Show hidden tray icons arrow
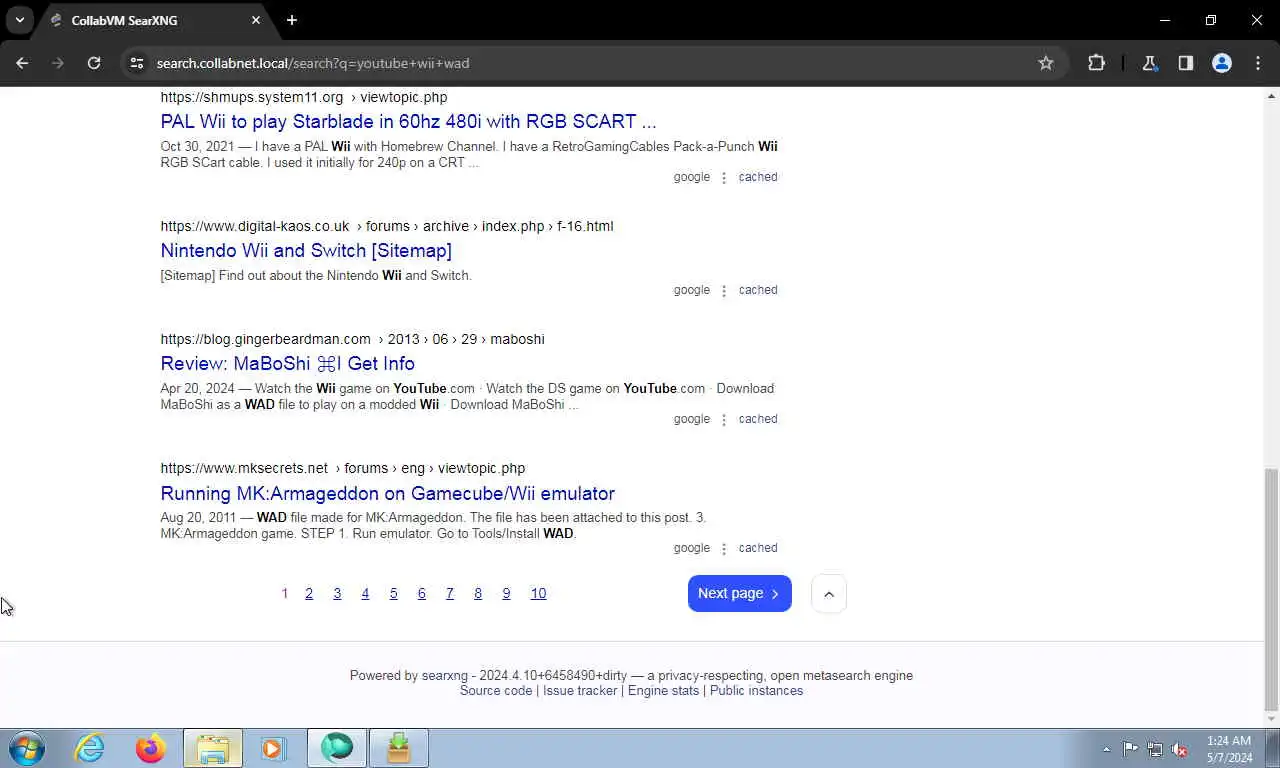Viewport: 1280px width, 768px height. point(1106,749)
